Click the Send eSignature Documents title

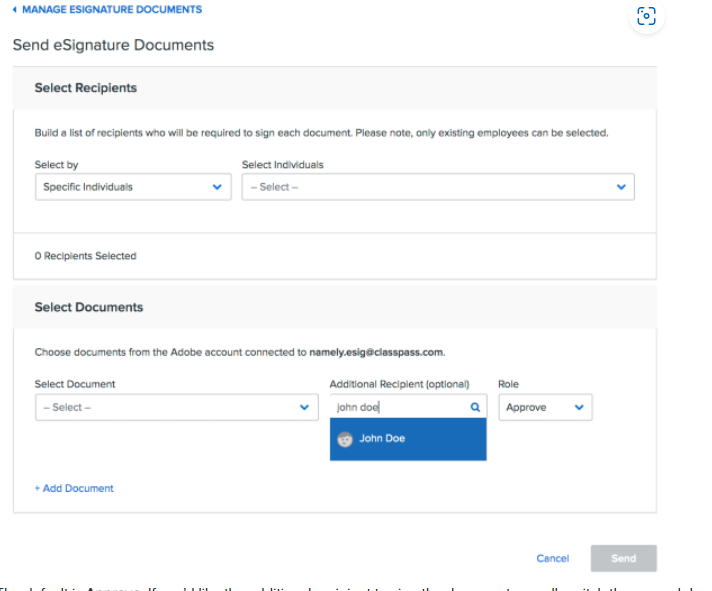pos(113,45)
